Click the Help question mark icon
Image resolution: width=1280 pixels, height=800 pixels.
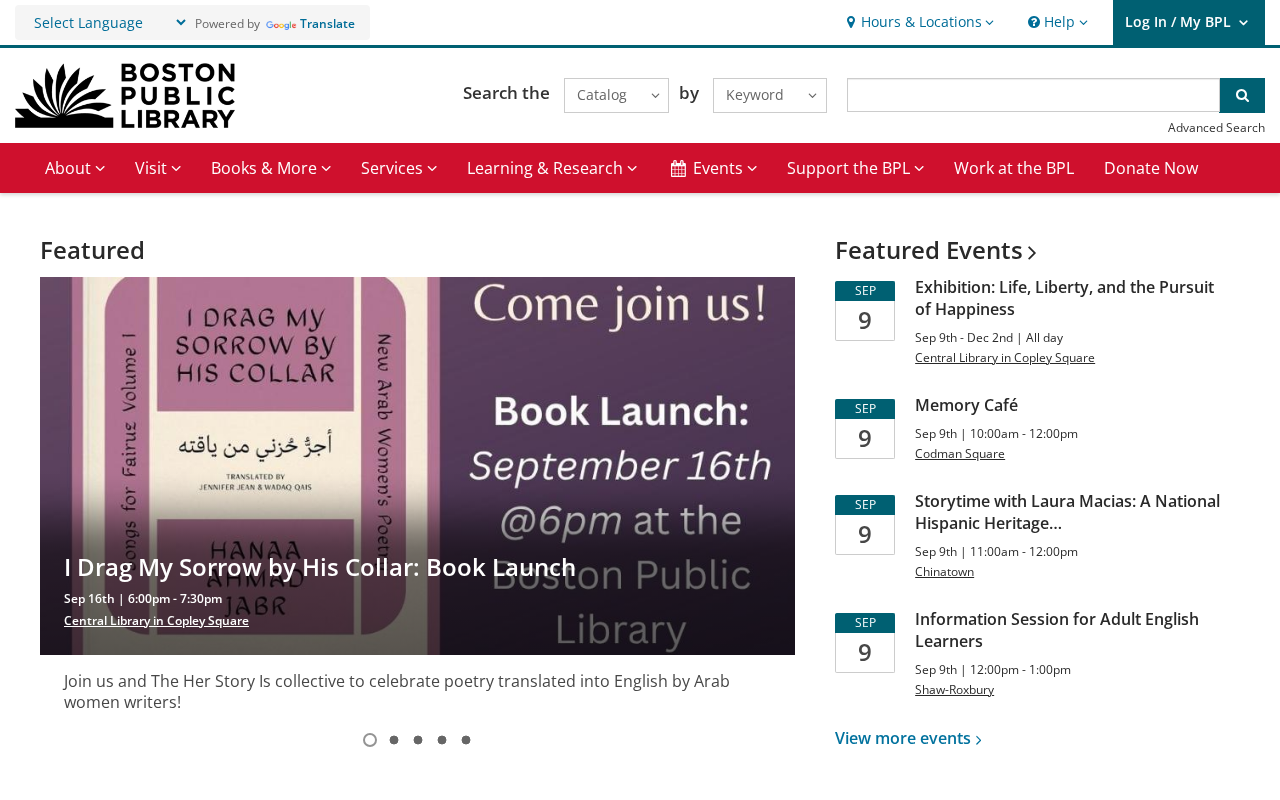(x=1034, y=22)
